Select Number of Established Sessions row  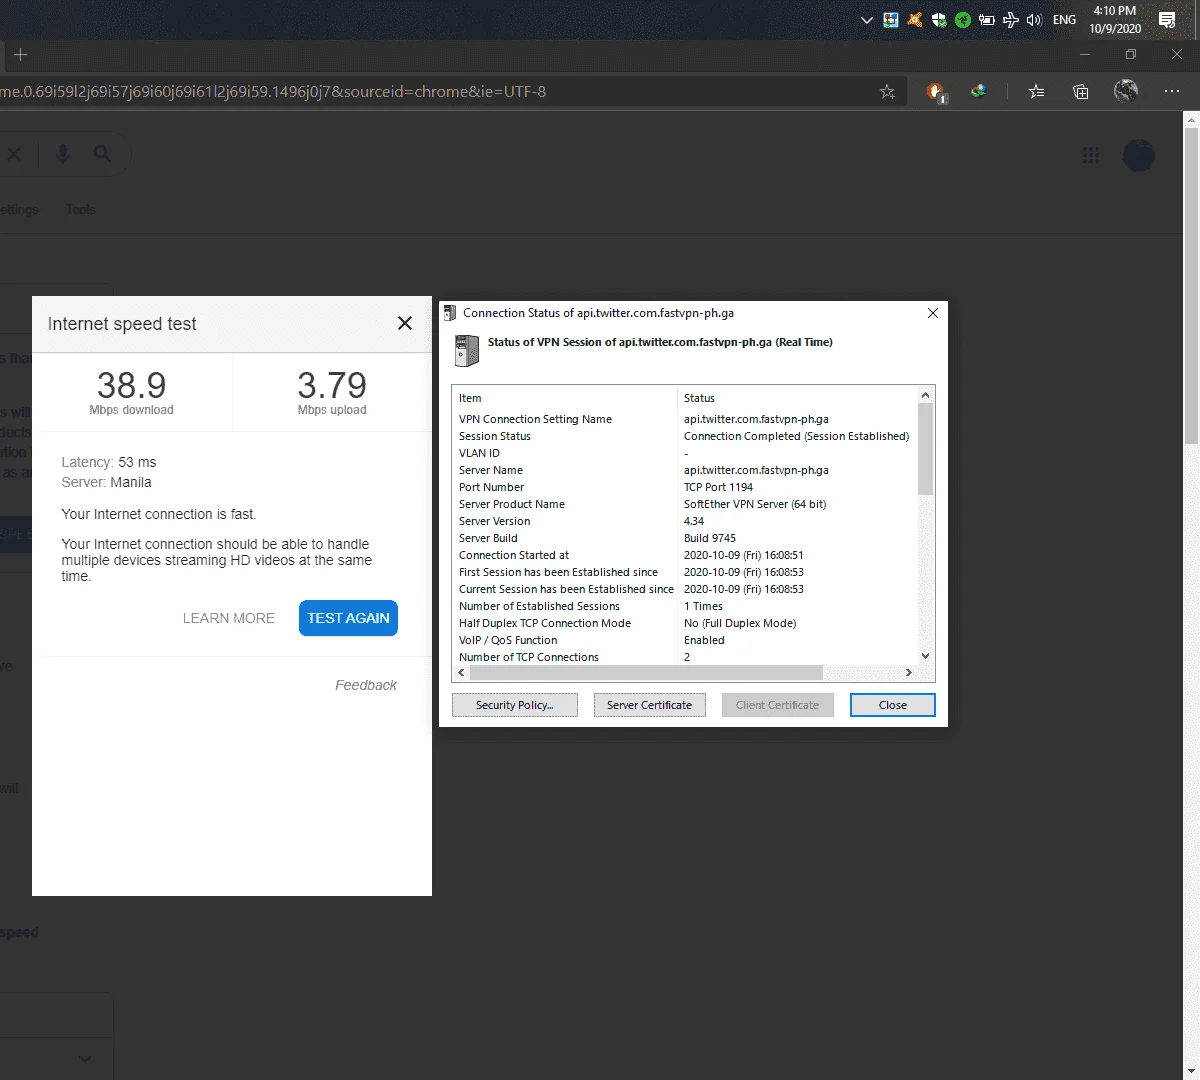click(685, 606)
